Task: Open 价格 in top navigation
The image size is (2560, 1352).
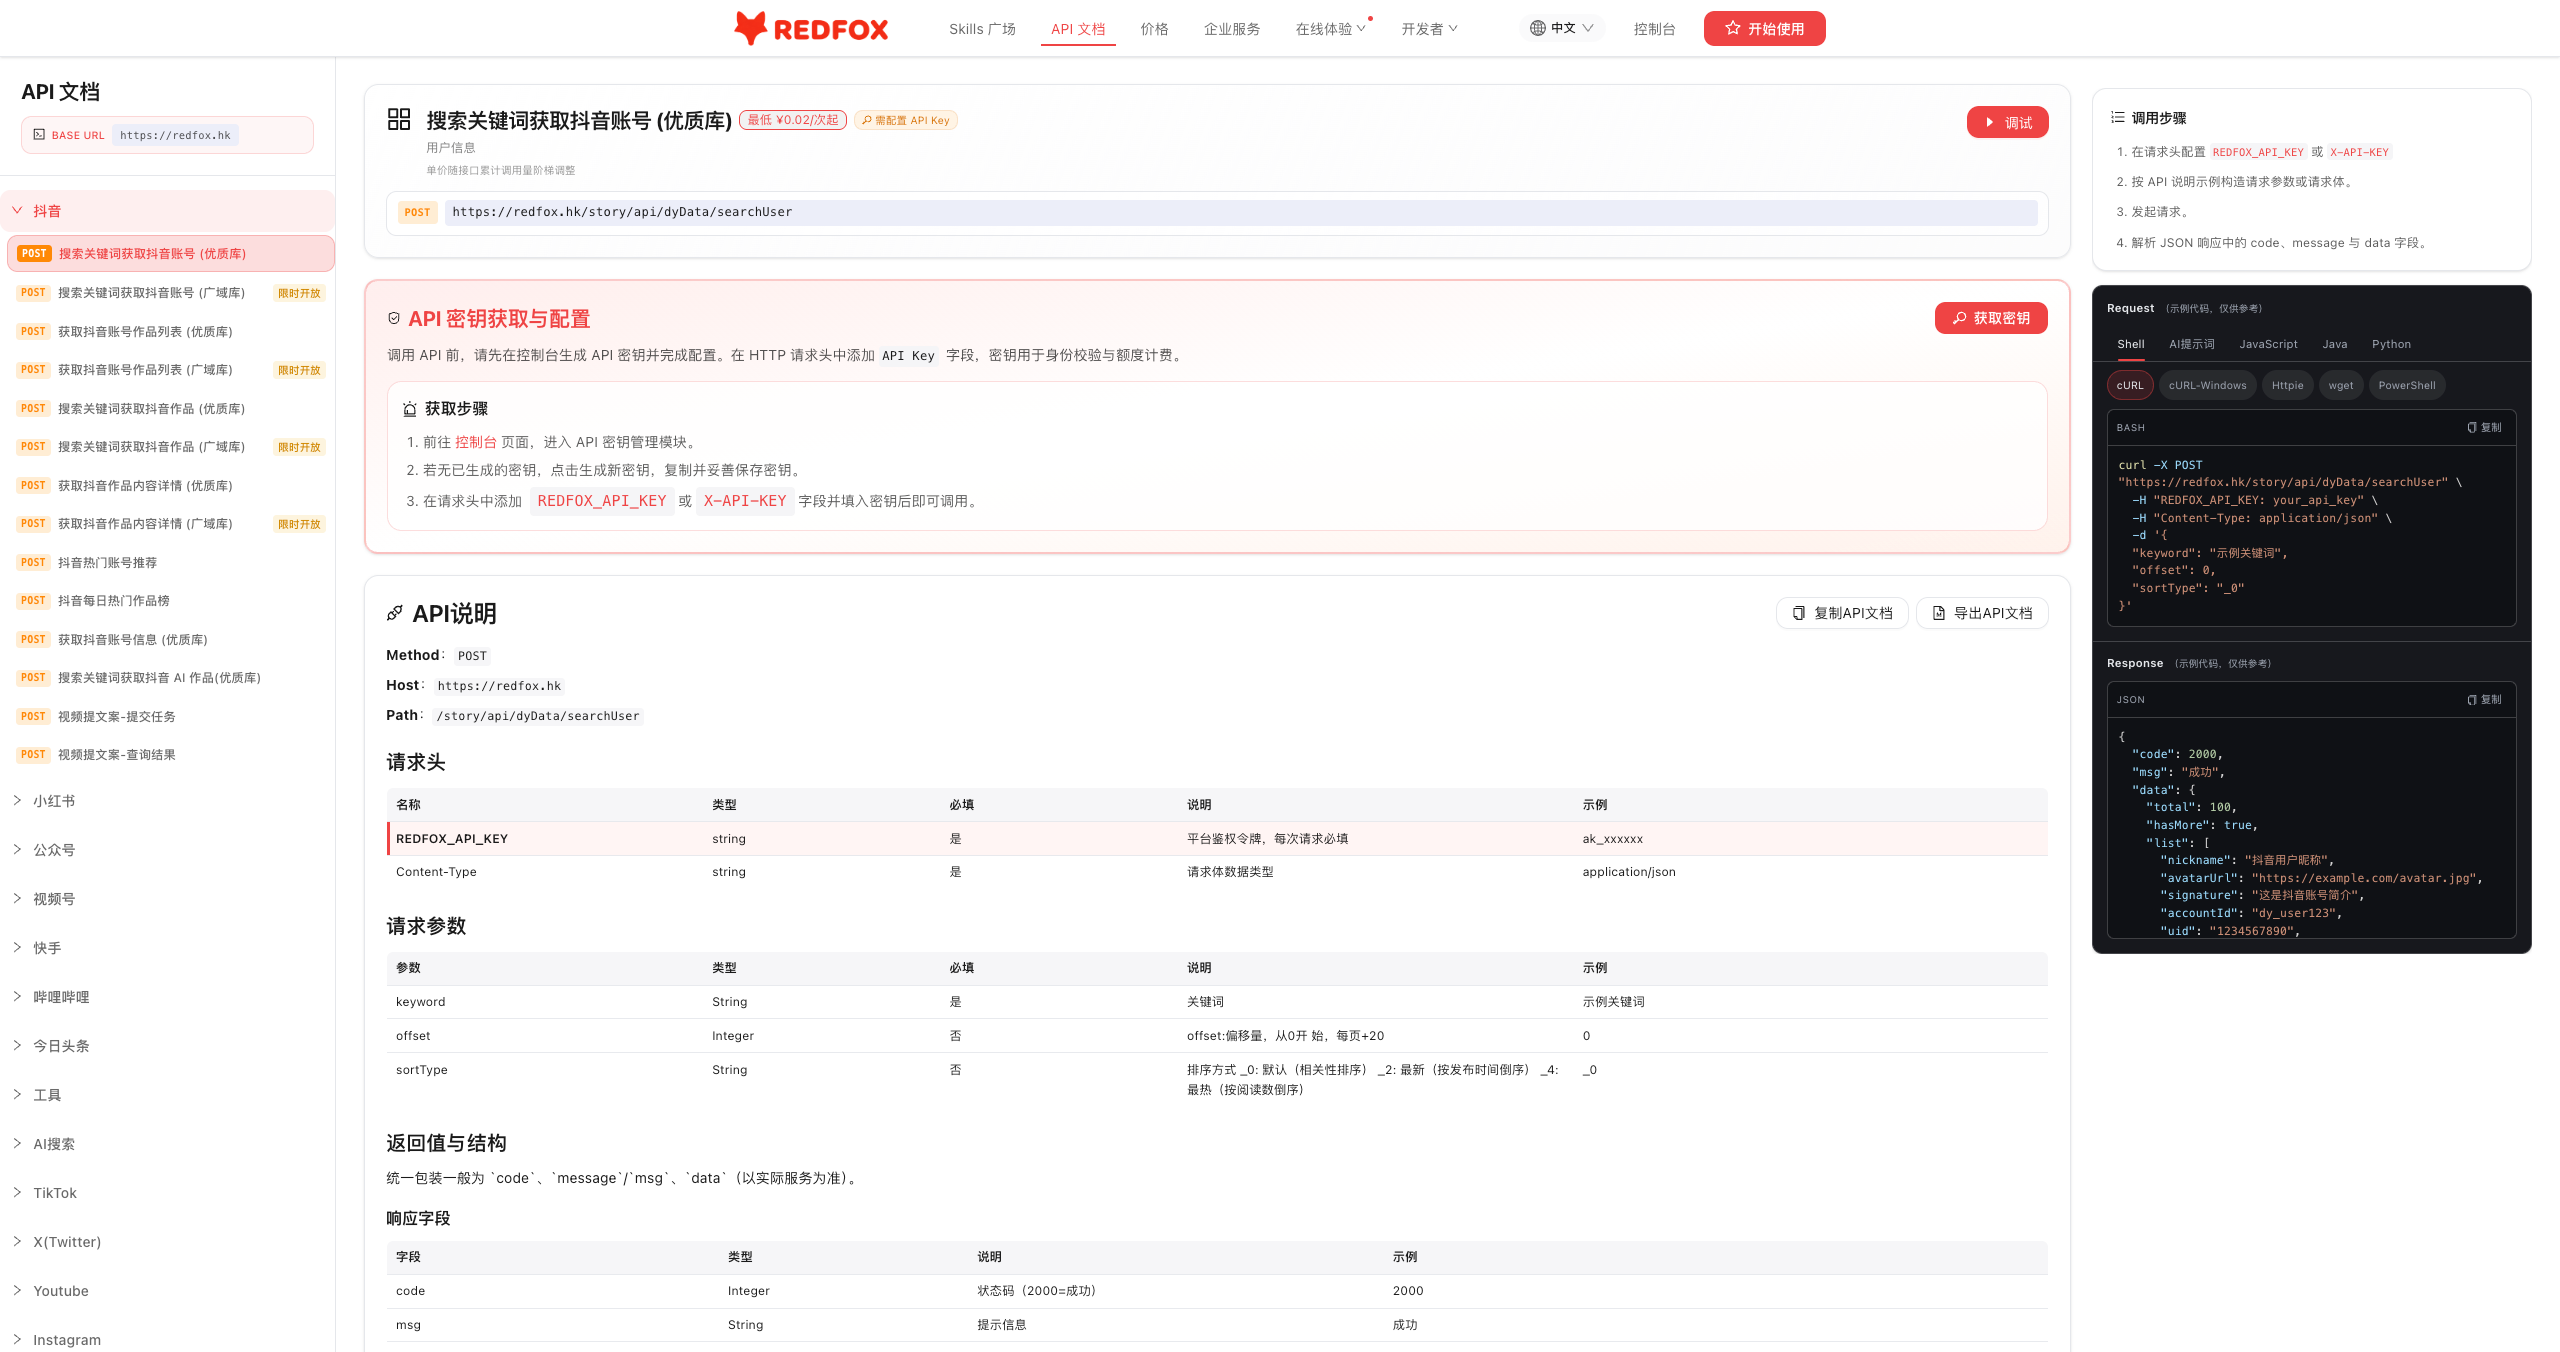Action: click(1154, 29)
